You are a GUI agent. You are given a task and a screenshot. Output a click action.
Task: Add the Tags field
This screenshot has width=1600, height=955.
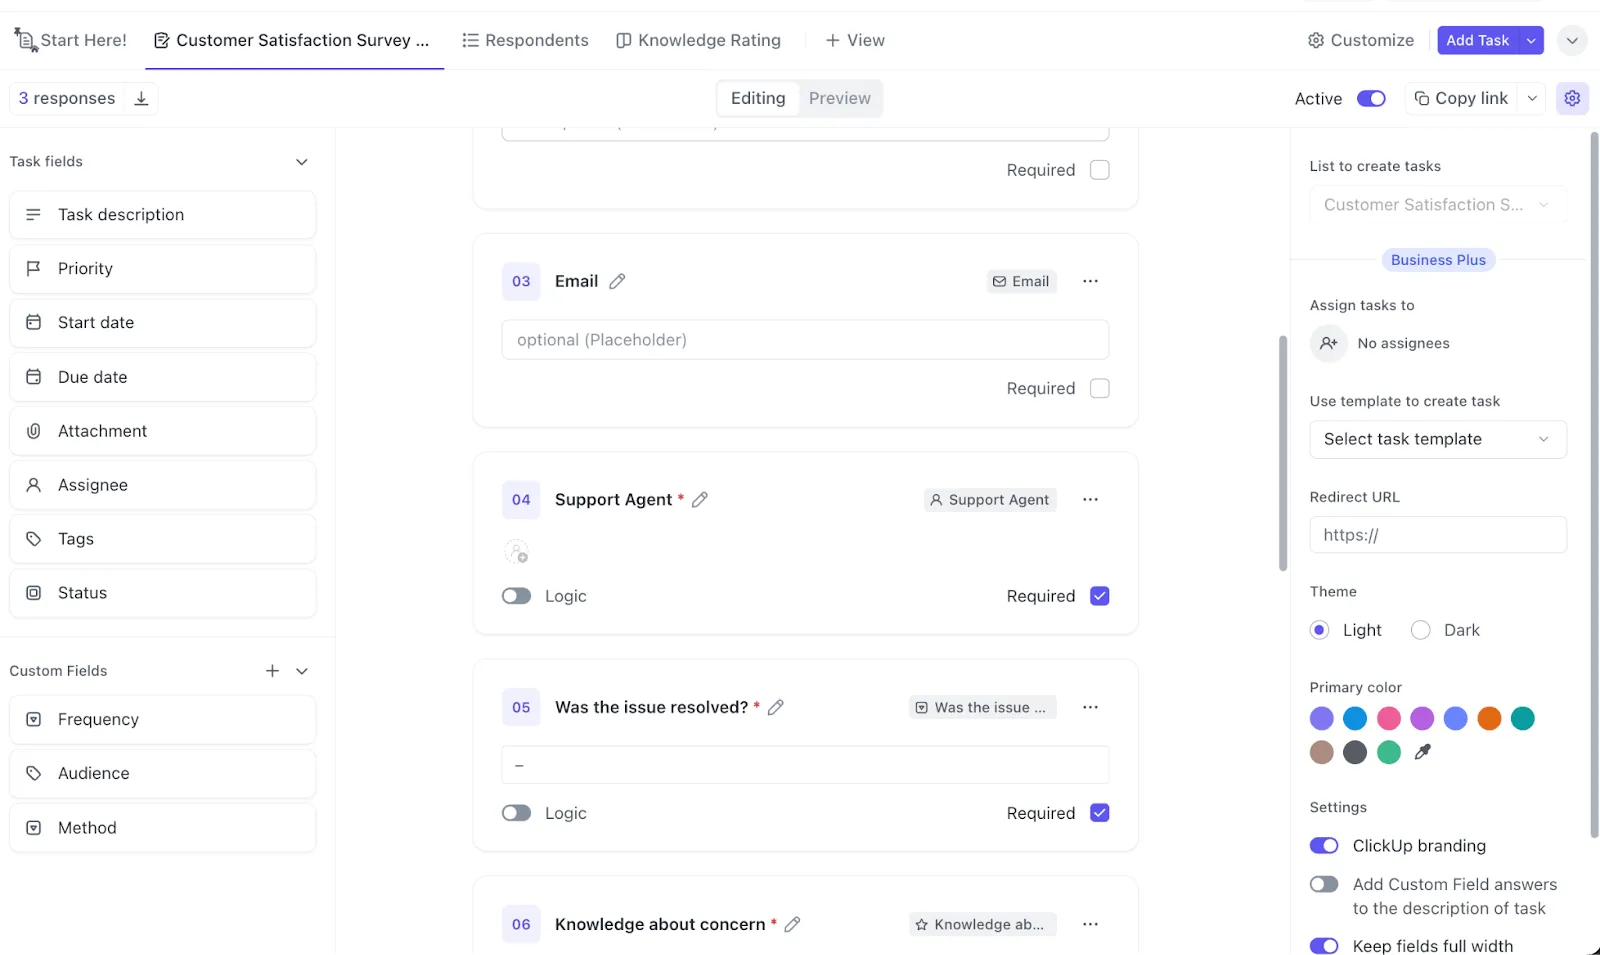point(162,539)
